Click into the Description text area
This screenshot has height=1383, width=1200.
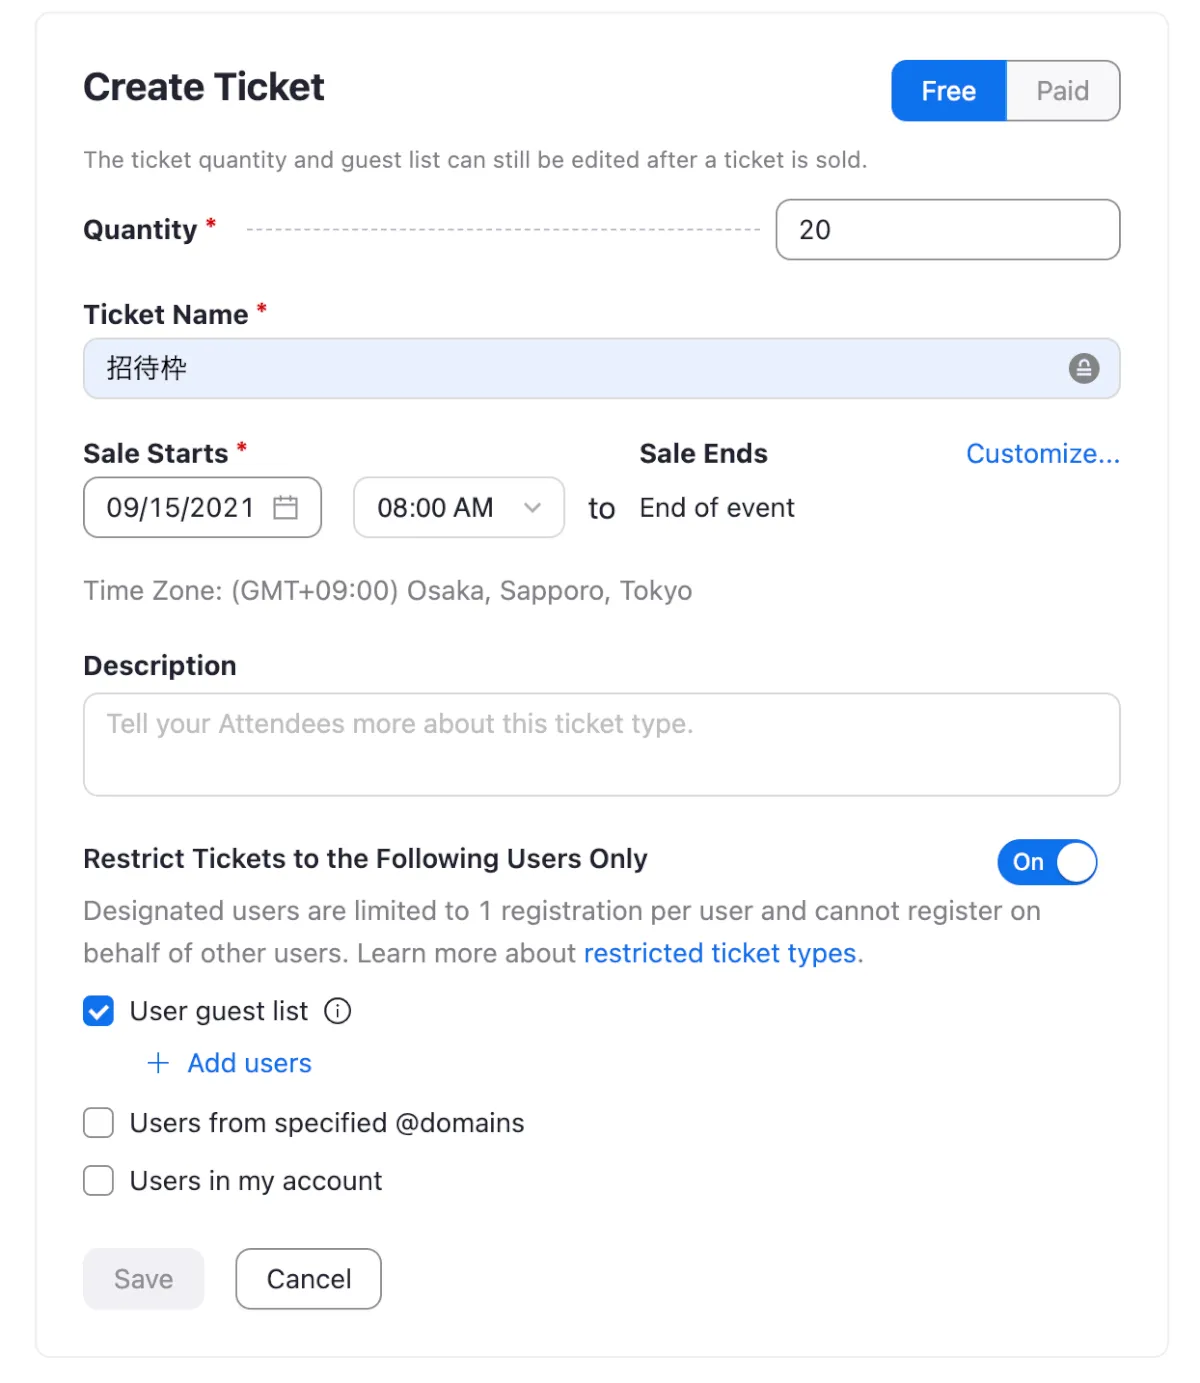coord(601,745)
